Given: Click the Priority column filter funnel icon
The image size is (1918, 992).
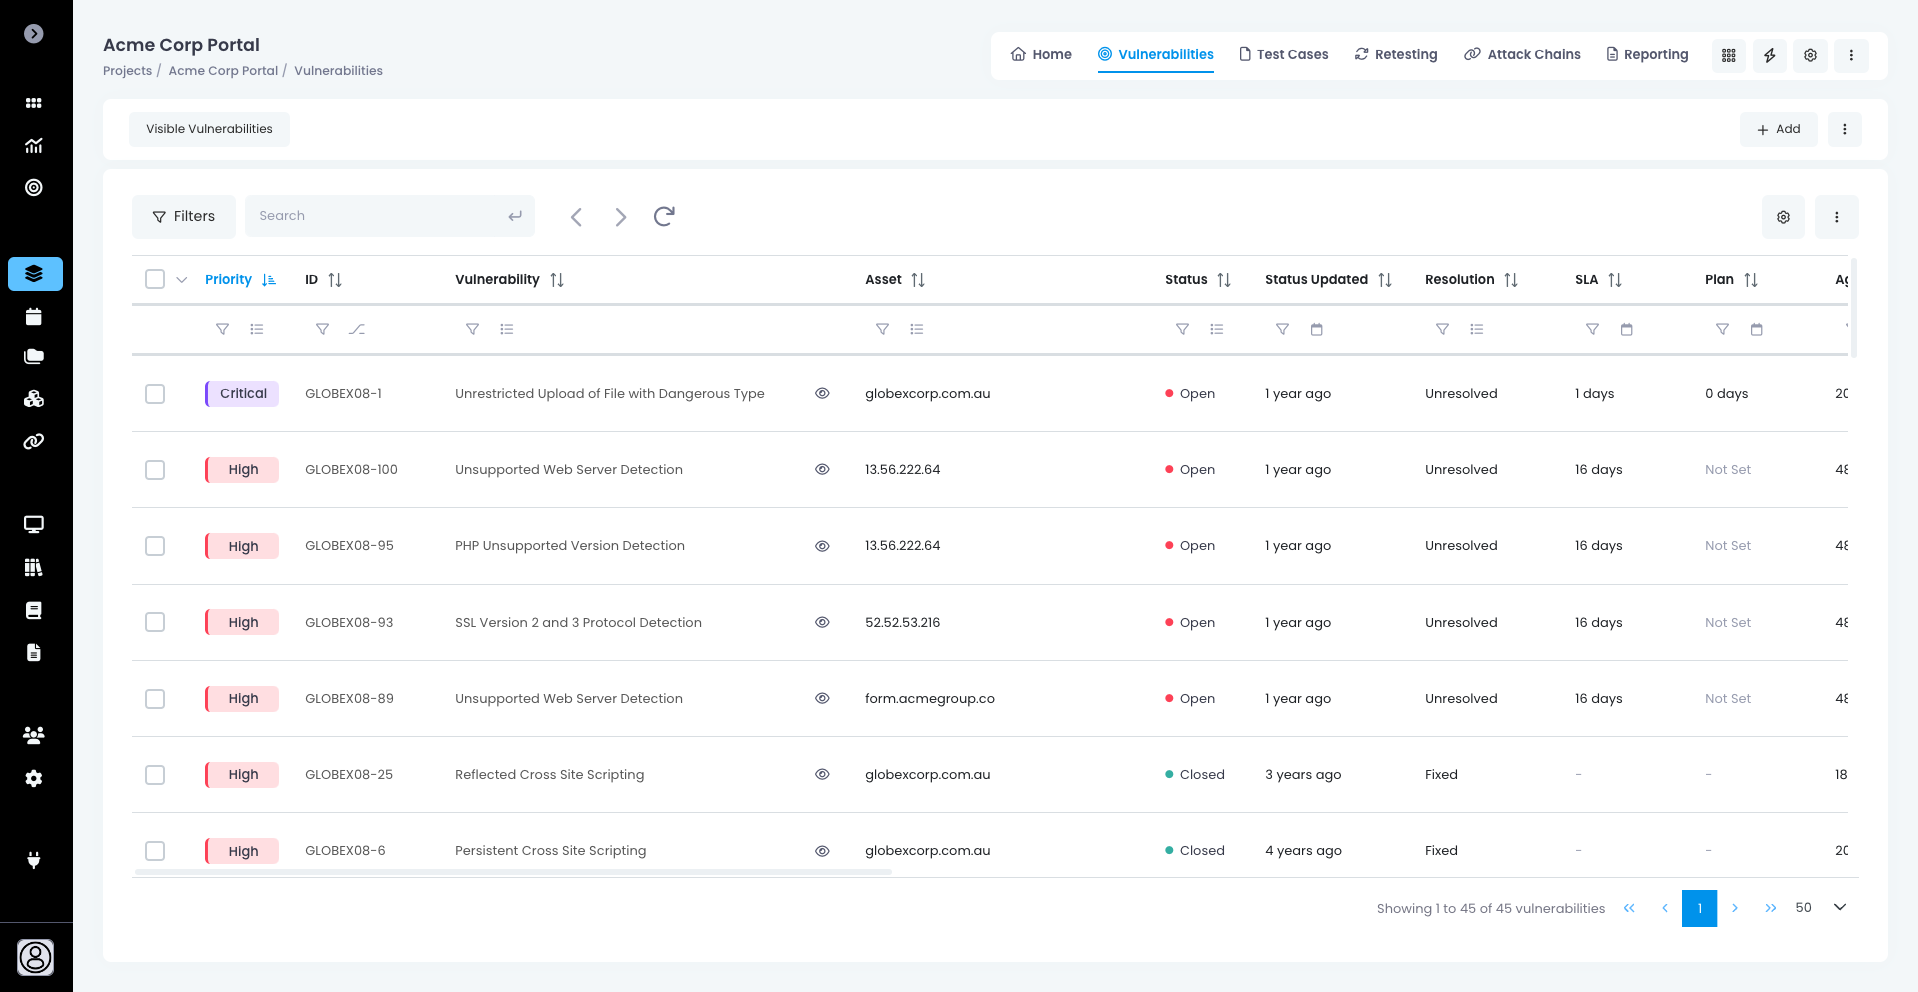Looking at the screenshot, I should (x=223, y=329).
